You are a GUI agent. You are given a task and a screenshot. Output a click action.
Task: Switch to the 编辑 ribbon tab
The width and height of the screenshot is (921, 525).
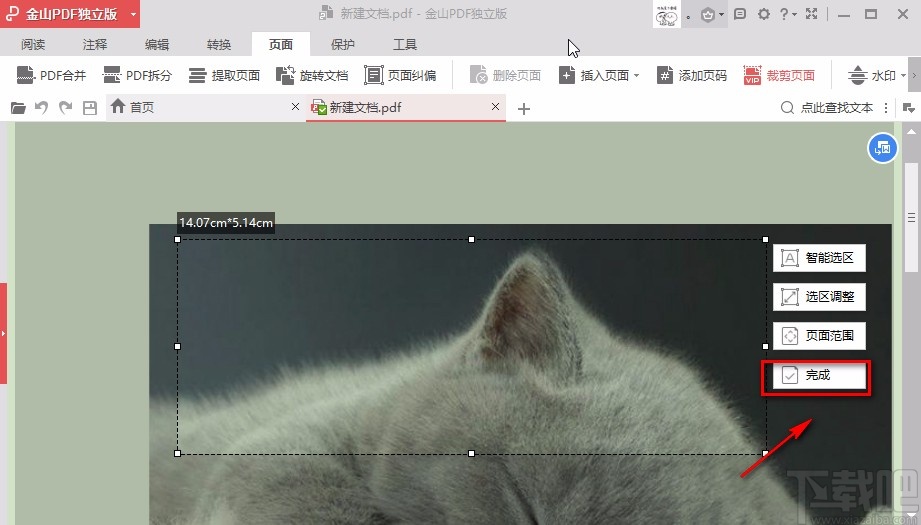pos(157,44)
